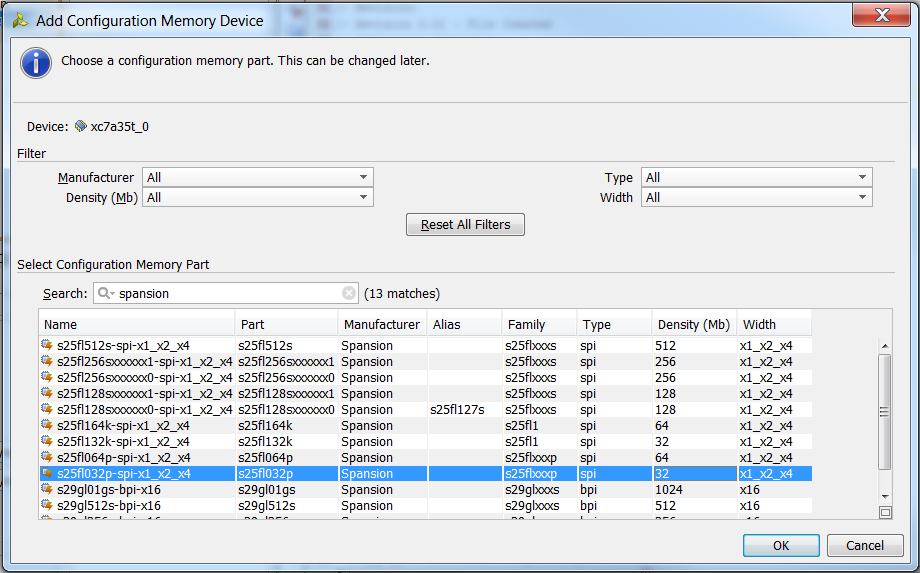Select the s25fl256sxxxxxx1-spi-x1_x2_x4 row
The height and width of the screenshot is (573, 920).
click(x=426, y=361)
